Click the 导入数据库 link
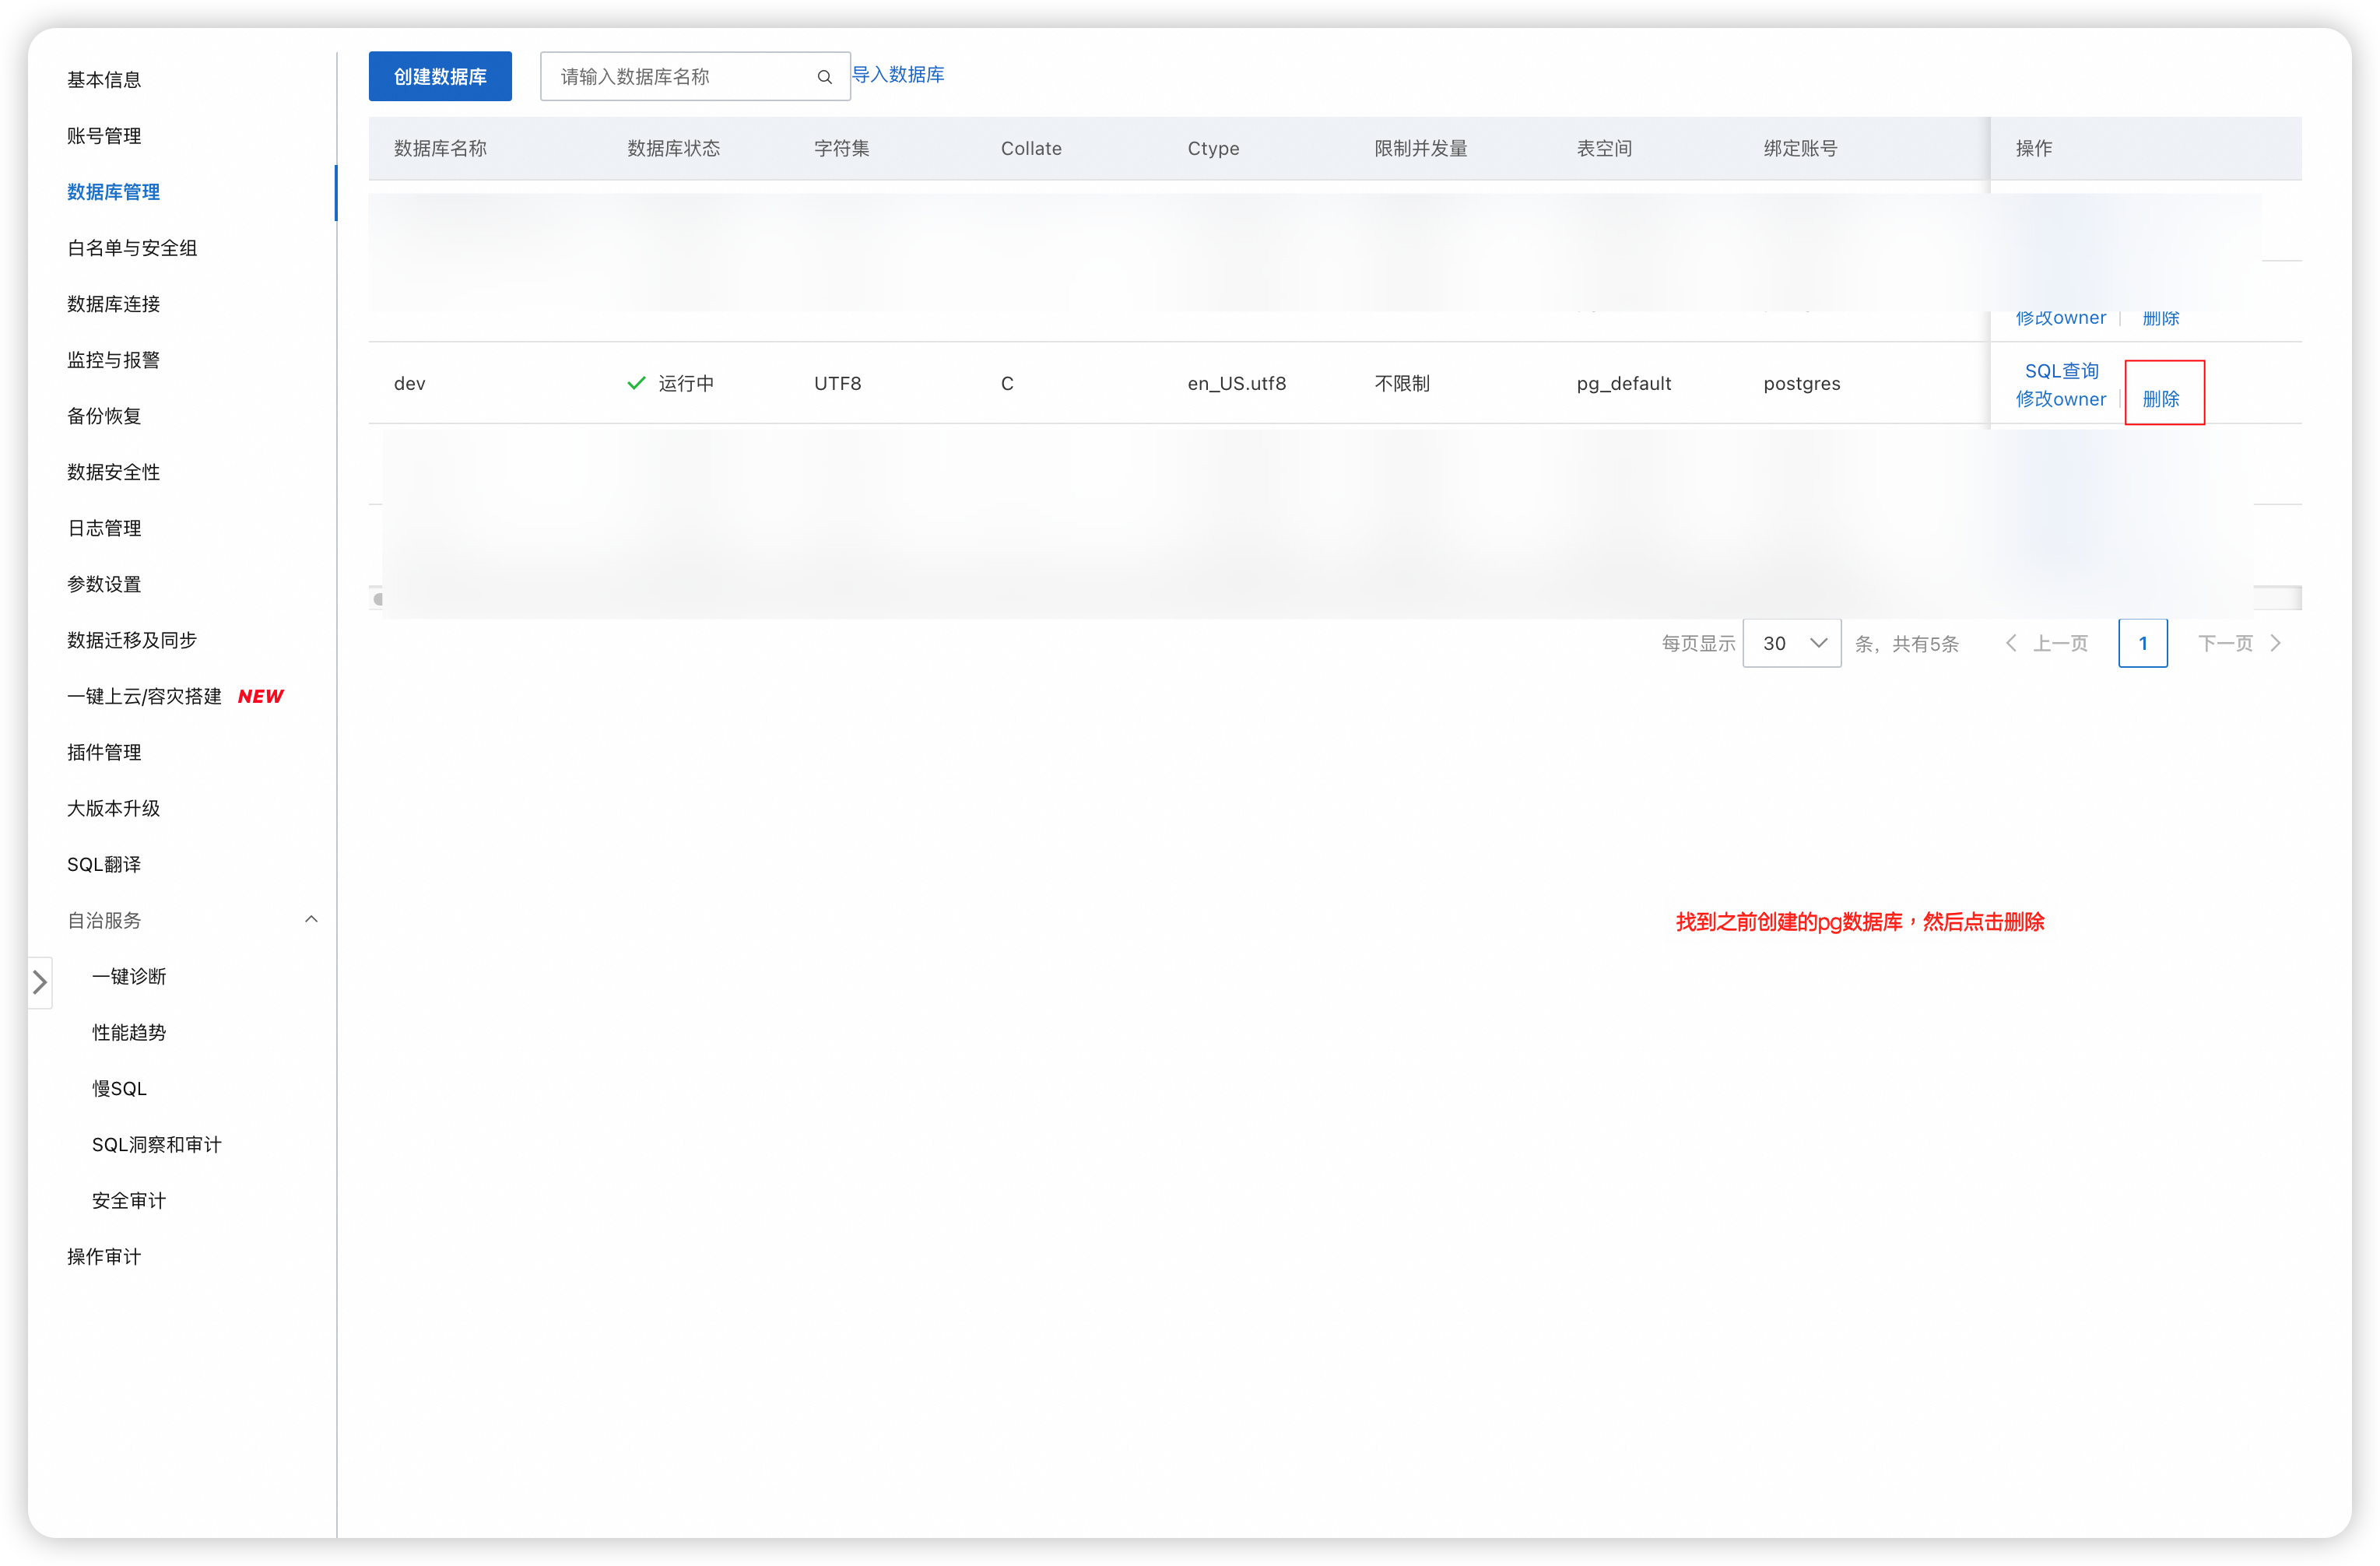The width and height of the screenshot is (2380, 1566). (897, 75)
